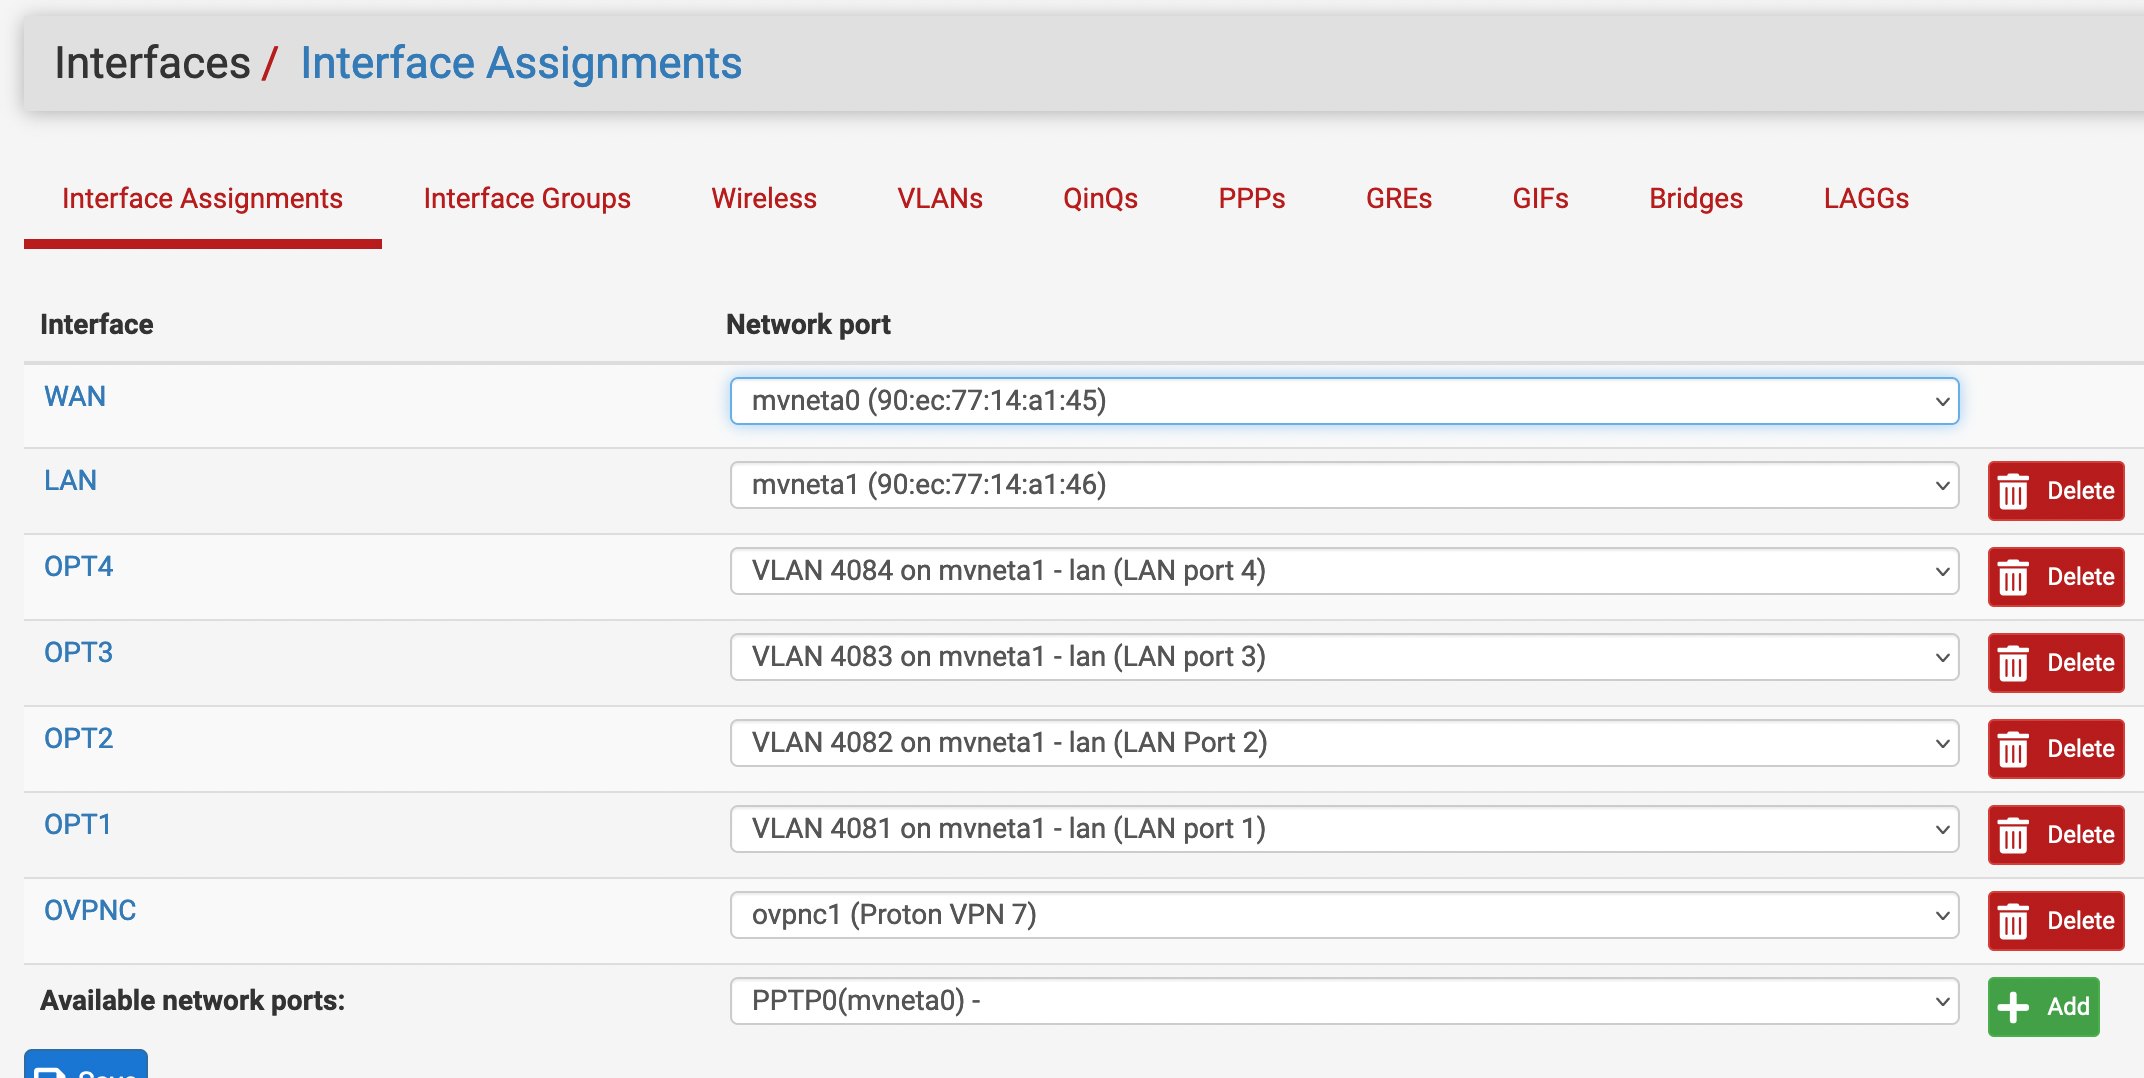Open the OPT1 interface link
Image resolution: width=2144 pixels, height=1078 pixels.
pyautogui.click(x=77, y=825)
